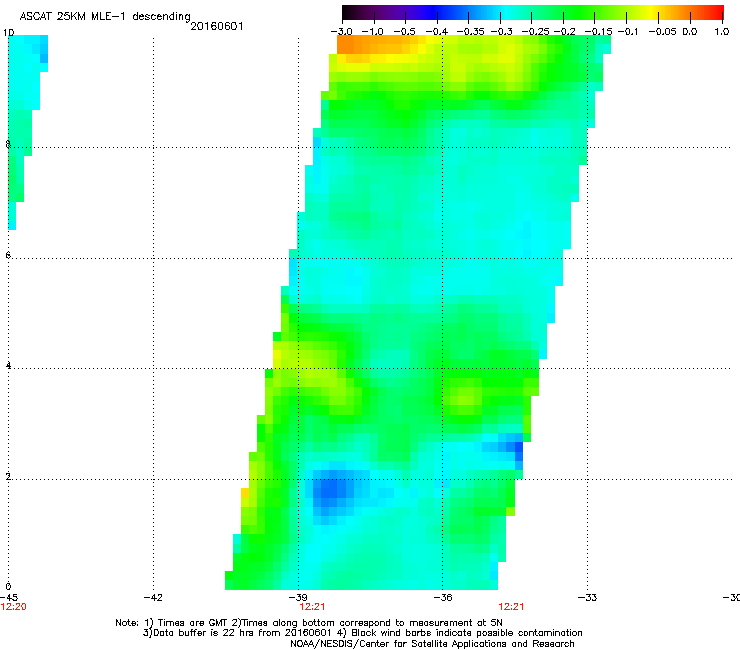Select the latitude label "2" on the left axis
Screen dimensions: 740x650
[8, 476]
